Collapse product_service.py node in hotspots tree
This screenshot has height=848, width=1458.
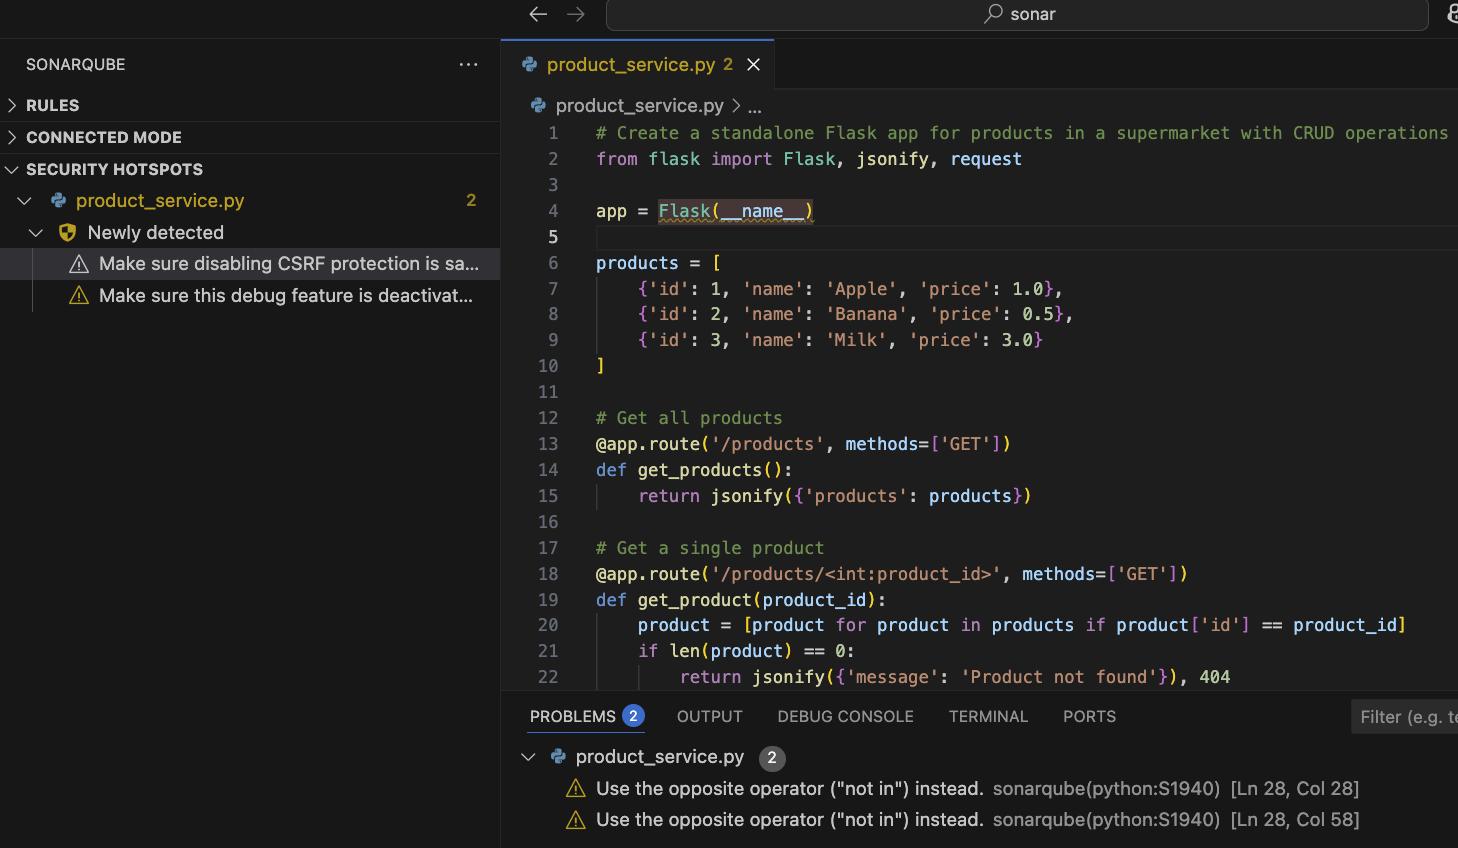25,201
